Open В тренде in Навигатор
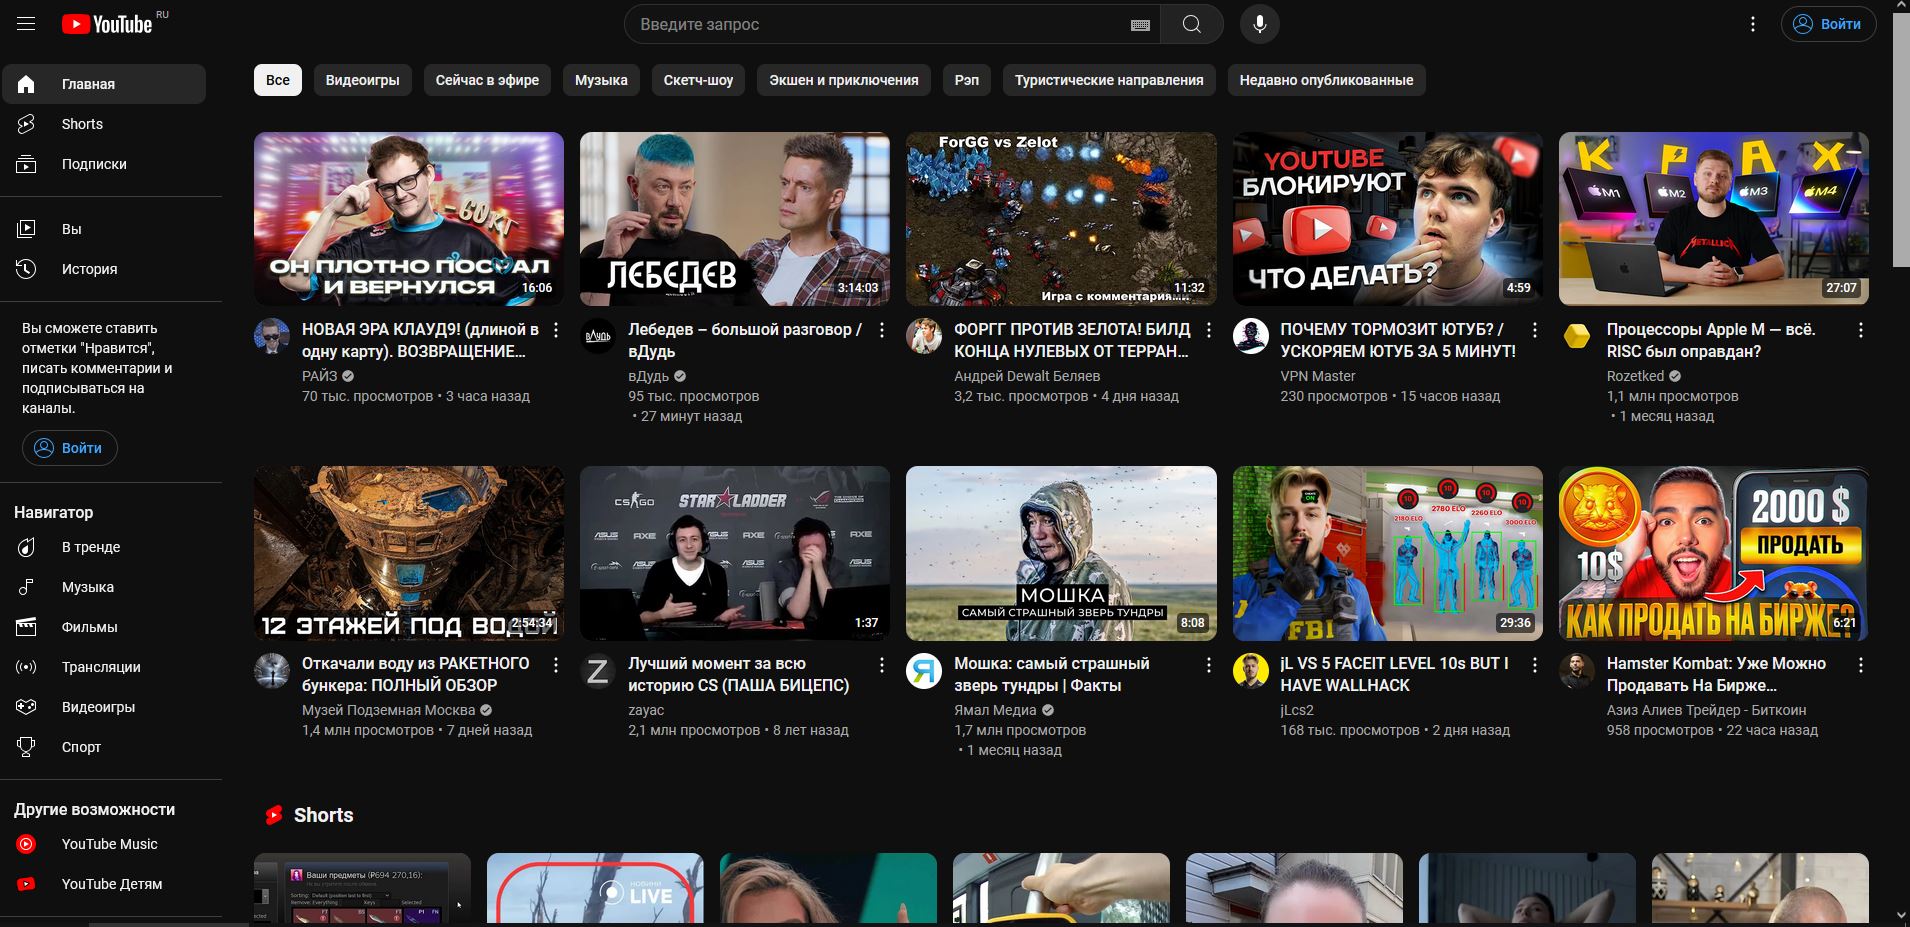 [104, 547]
